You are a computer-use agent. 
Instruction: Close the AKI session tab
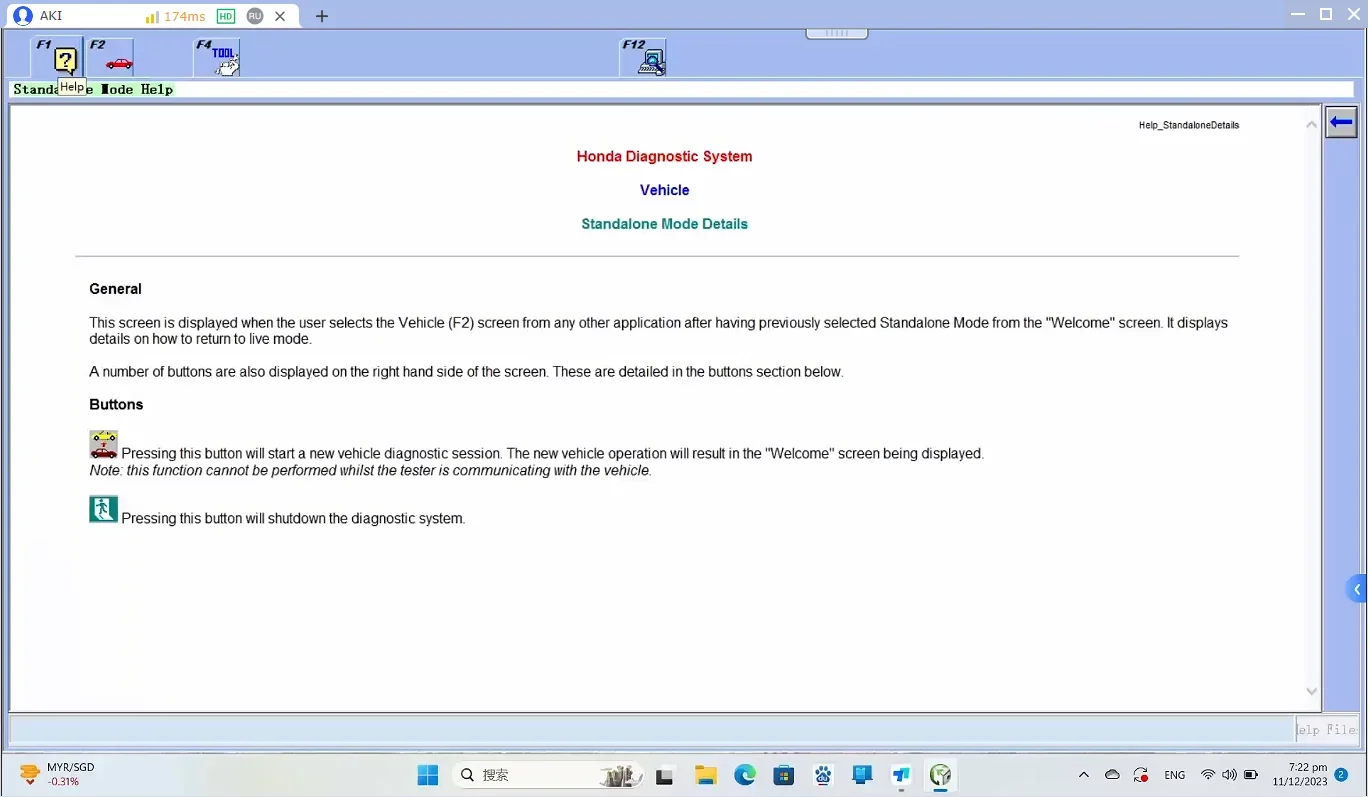point(281,16)
